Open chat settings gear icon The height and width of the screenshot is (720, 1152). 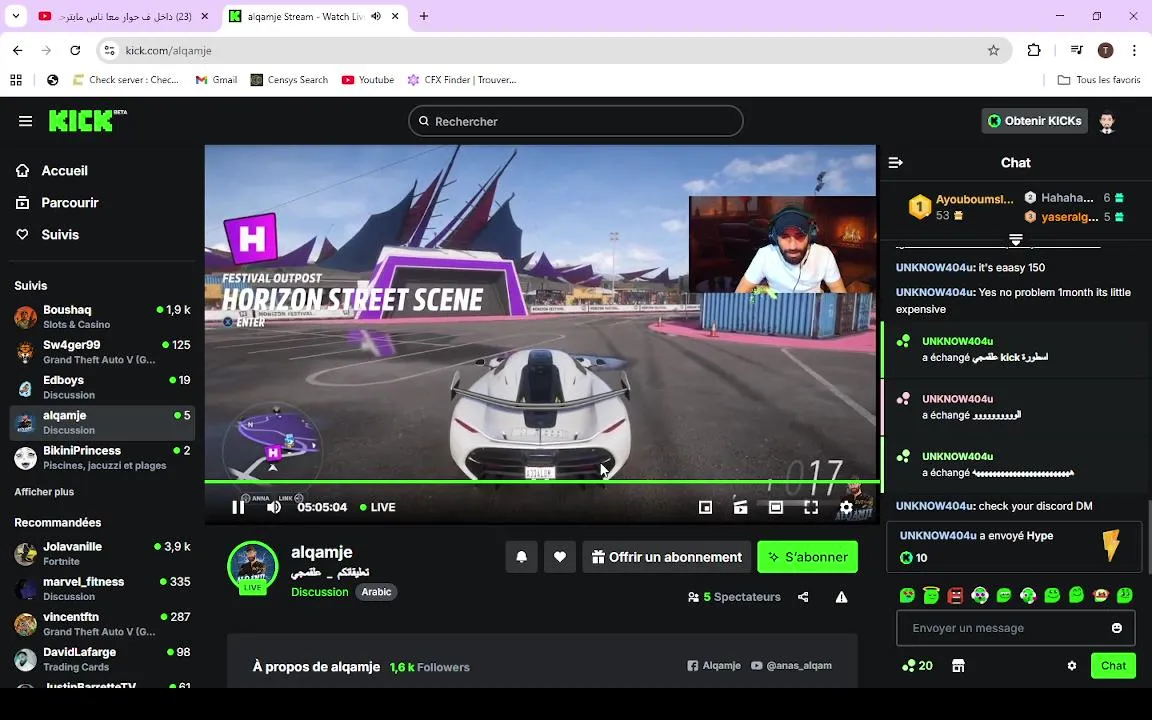pyautogui.click(x=1072, y=666)
